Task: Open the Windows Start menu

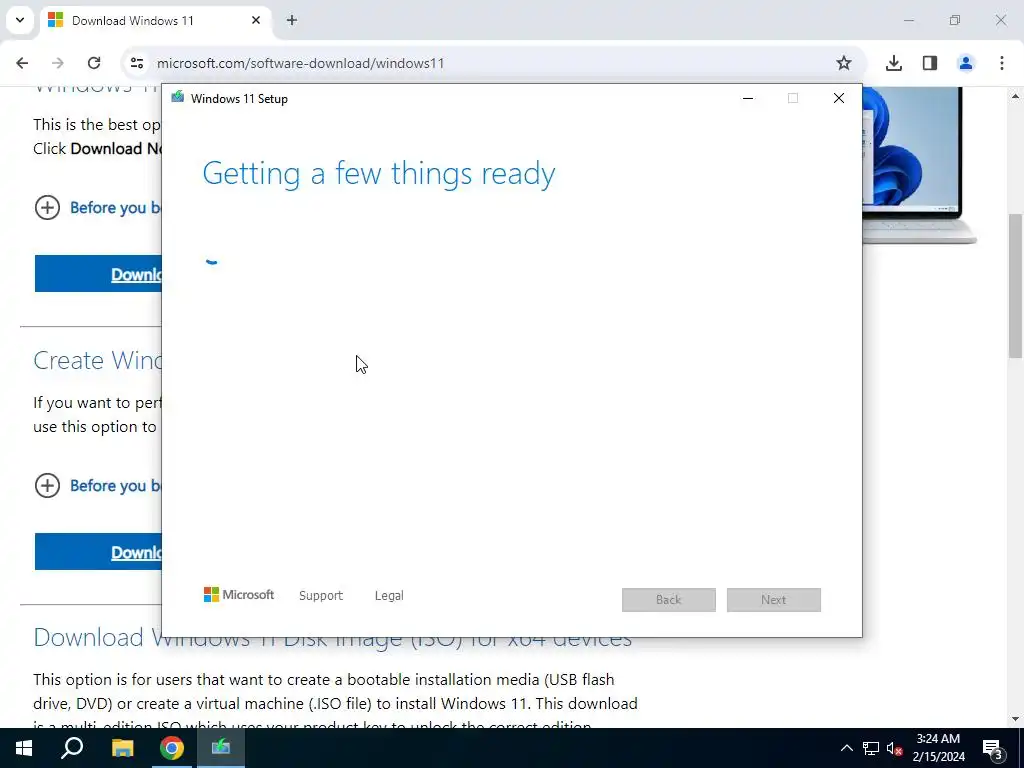Action: [24, 748]
